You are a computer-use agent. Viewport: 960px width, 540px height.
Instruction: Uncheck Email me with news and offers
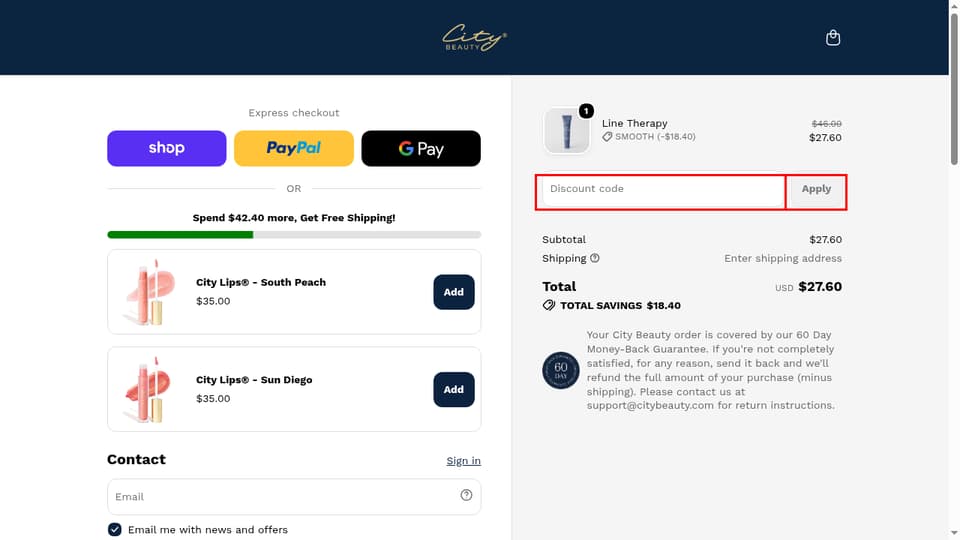114,530
